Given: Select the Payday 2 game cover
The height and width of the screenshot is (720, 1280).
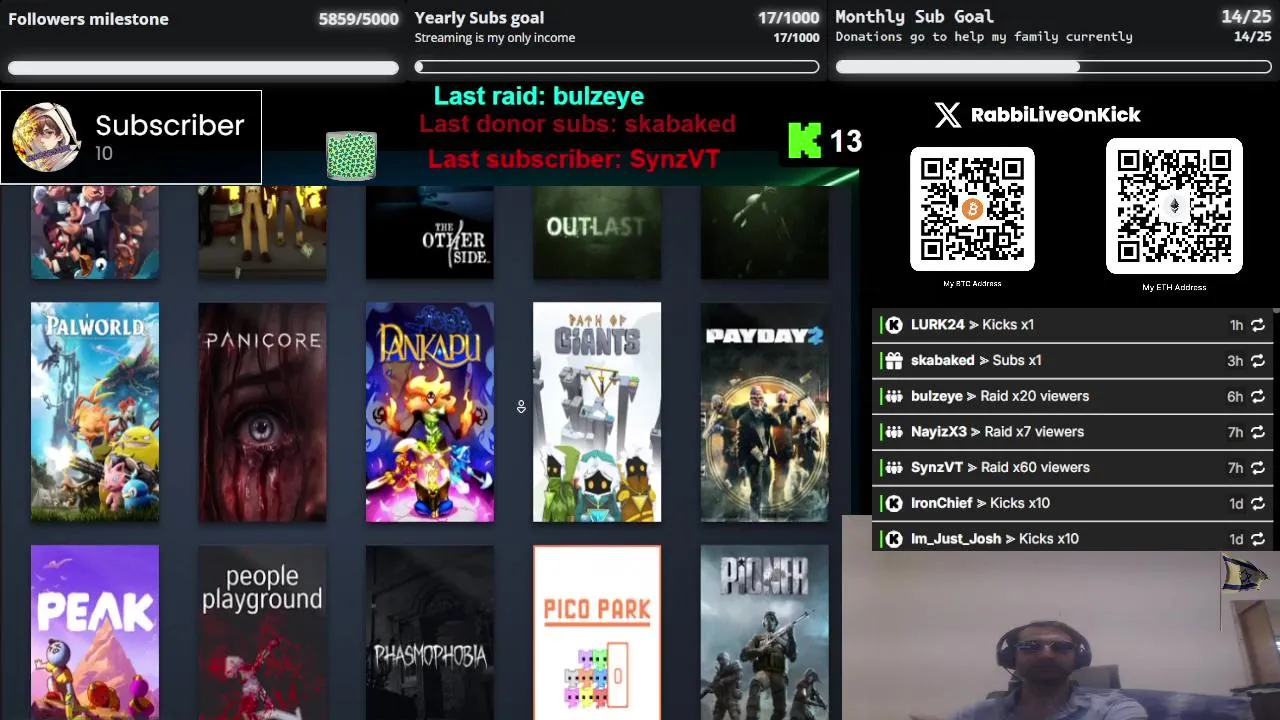Looking at the screenshot, I should (x=765, y=412).
